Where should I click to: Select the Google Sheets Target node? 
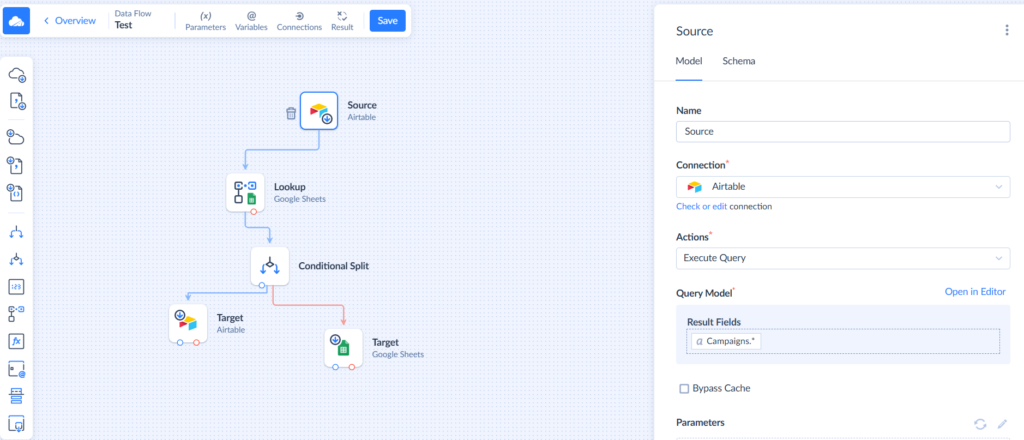[x=343, y=347]
